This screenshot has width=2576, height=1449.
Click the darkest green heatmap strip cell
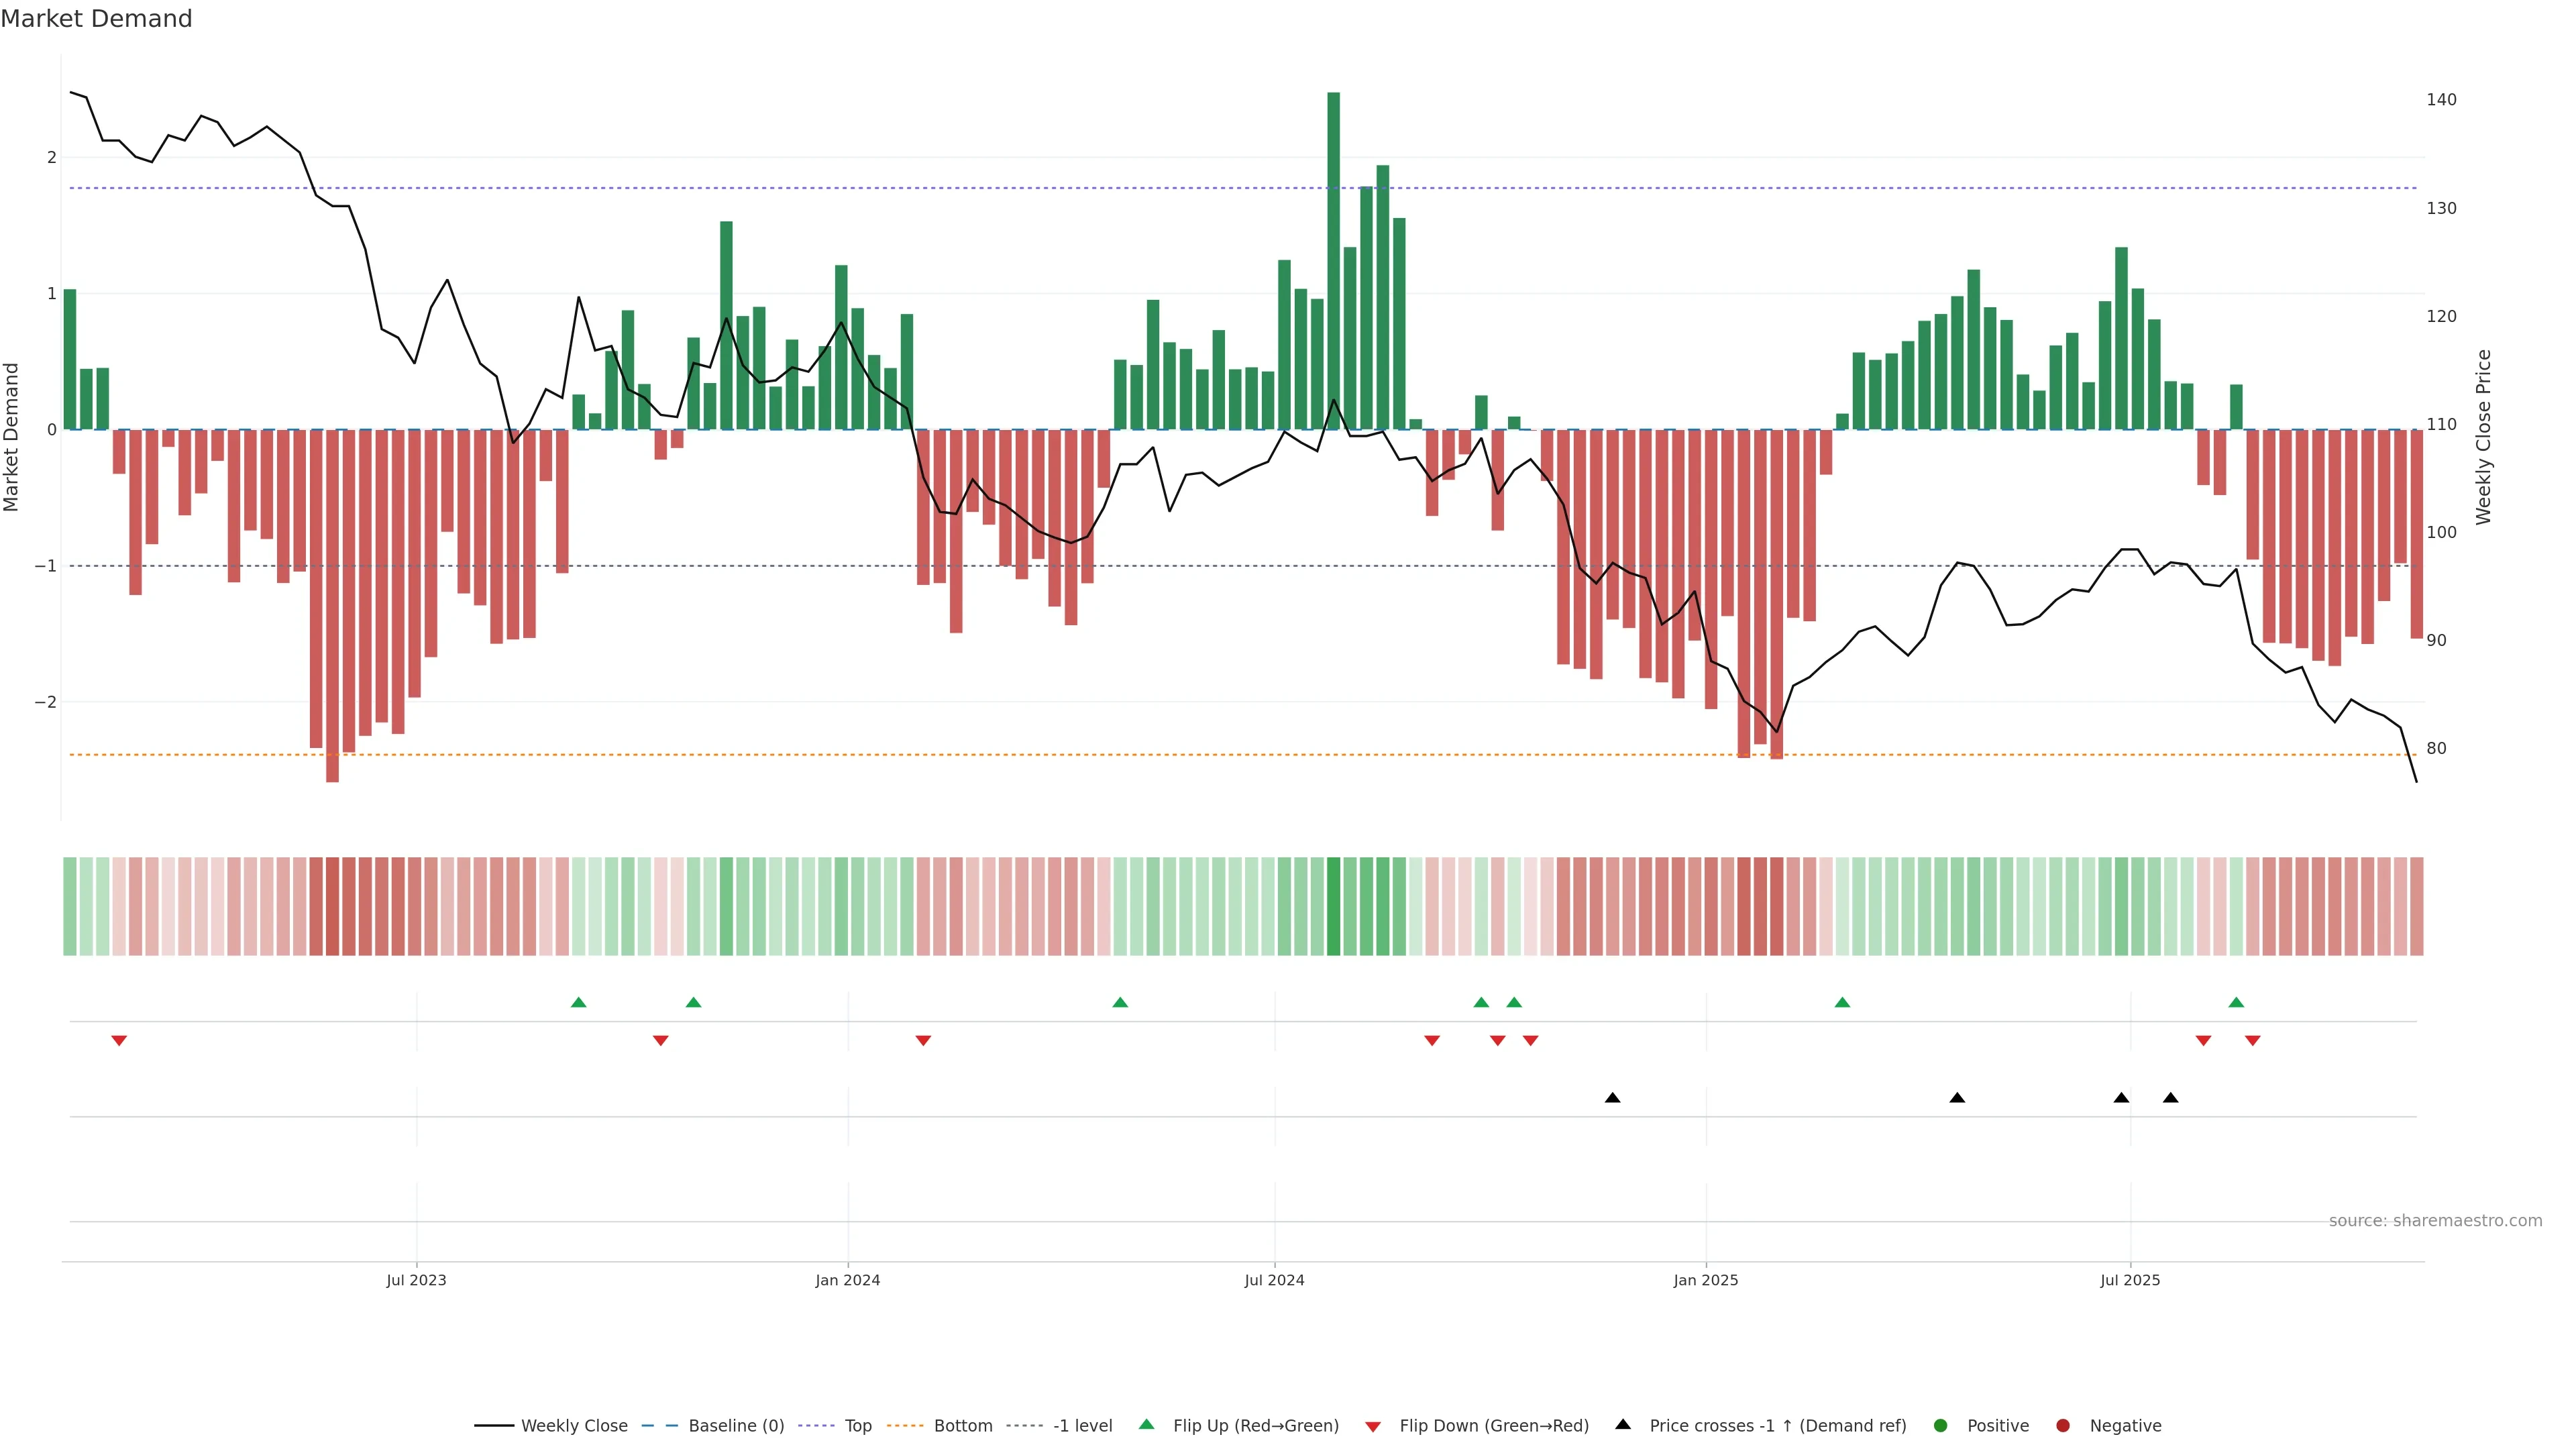1333,906
